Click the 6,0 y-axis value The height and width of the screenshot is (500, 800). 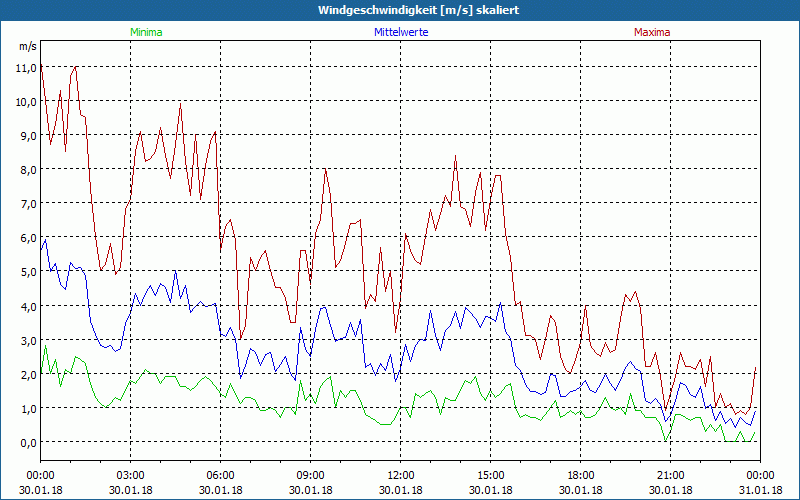point(29,238)
